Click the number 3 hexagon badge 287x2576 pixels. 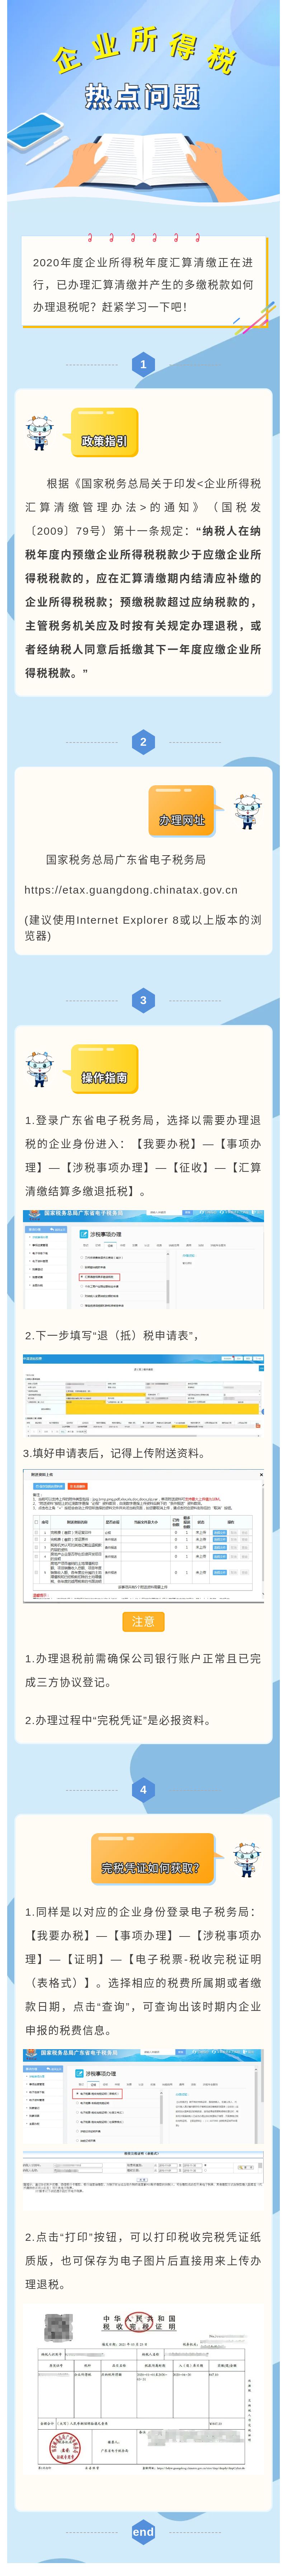[143, 1000]
